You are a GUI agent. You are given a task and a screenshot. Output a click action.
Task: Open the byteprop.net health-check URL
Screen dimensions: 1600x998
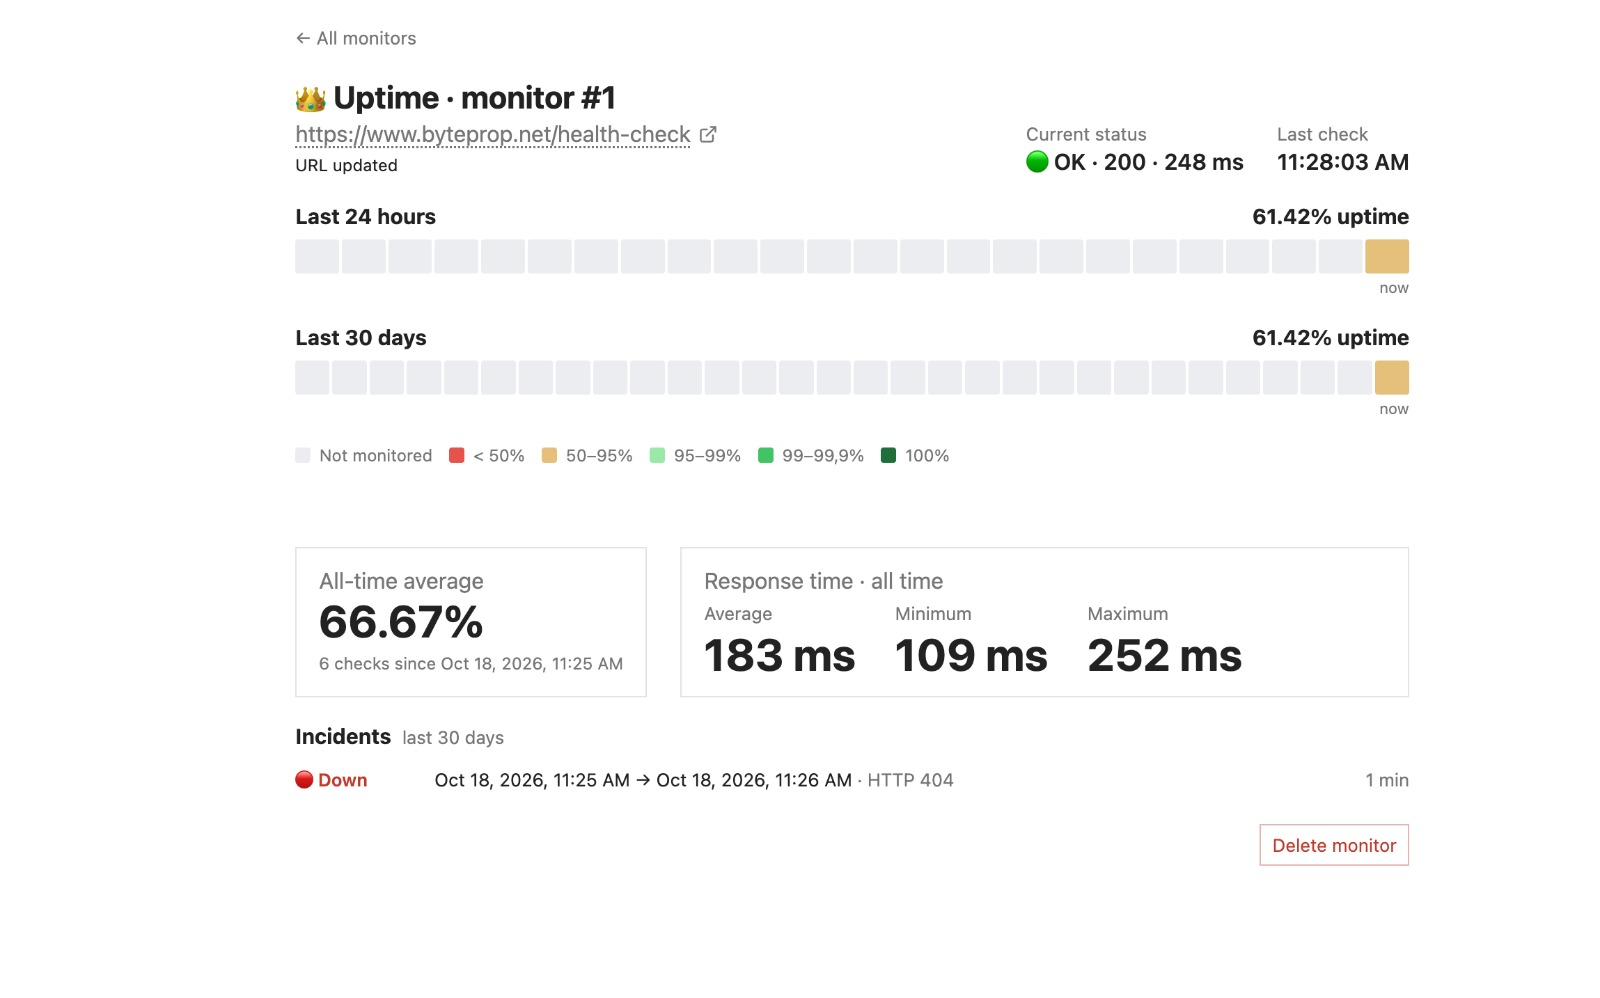click(x=493, y=134)
